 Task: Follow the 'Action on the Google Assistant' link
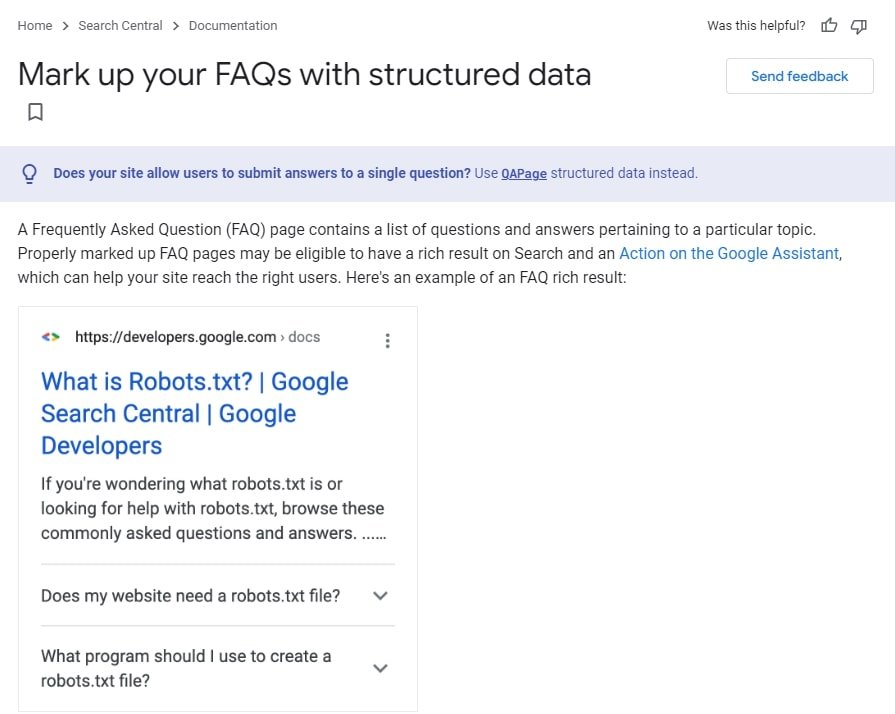click(x=729, y=253)
